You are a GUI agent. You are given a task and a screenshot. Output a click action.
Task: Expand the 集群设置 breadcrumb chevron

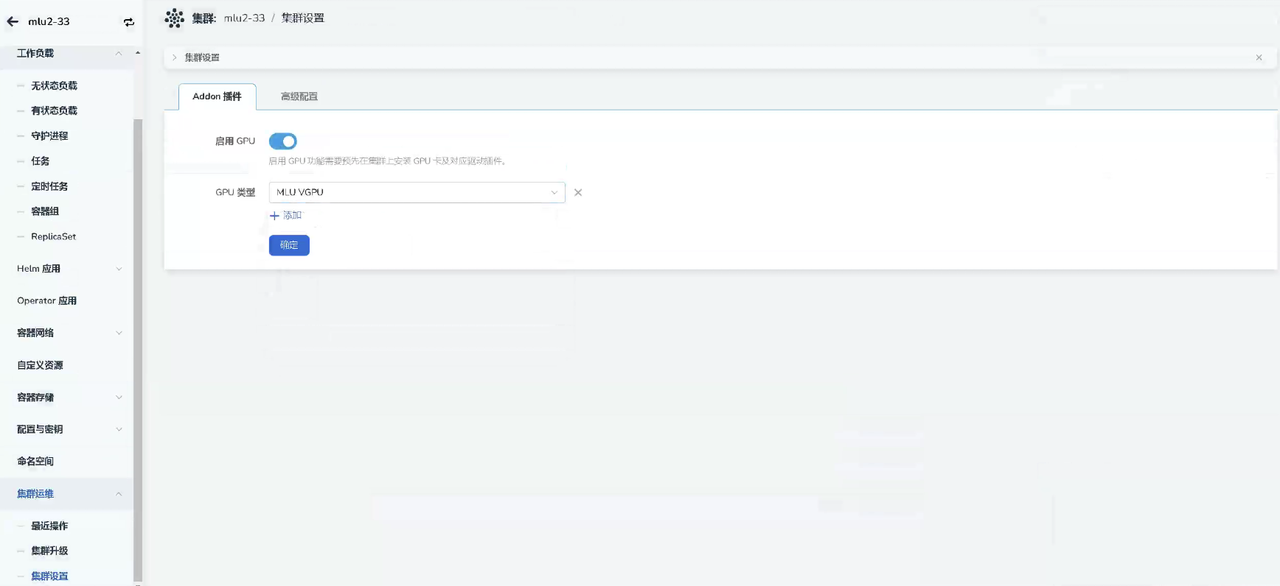(x=174, y=58)
